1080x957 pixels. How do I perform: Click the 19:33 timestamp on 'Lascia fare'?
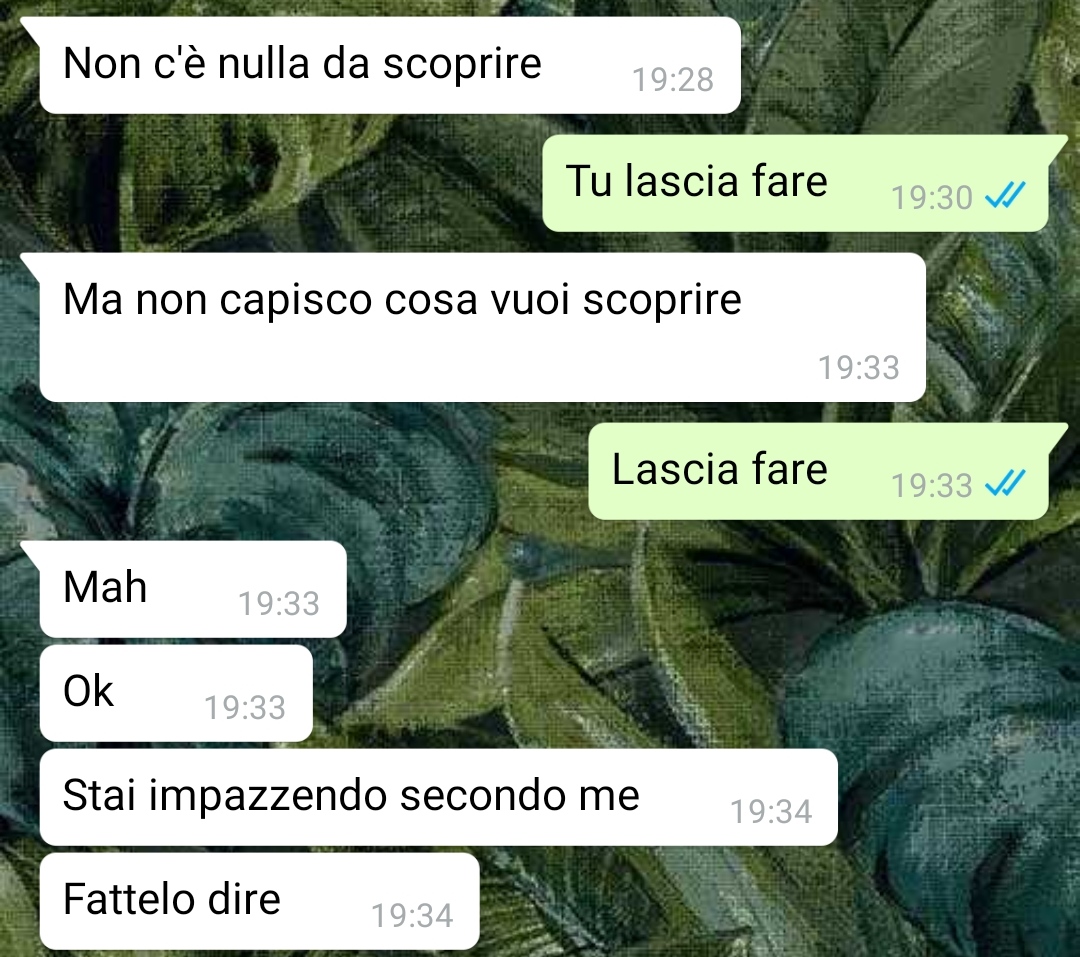(x=931, y=485)
